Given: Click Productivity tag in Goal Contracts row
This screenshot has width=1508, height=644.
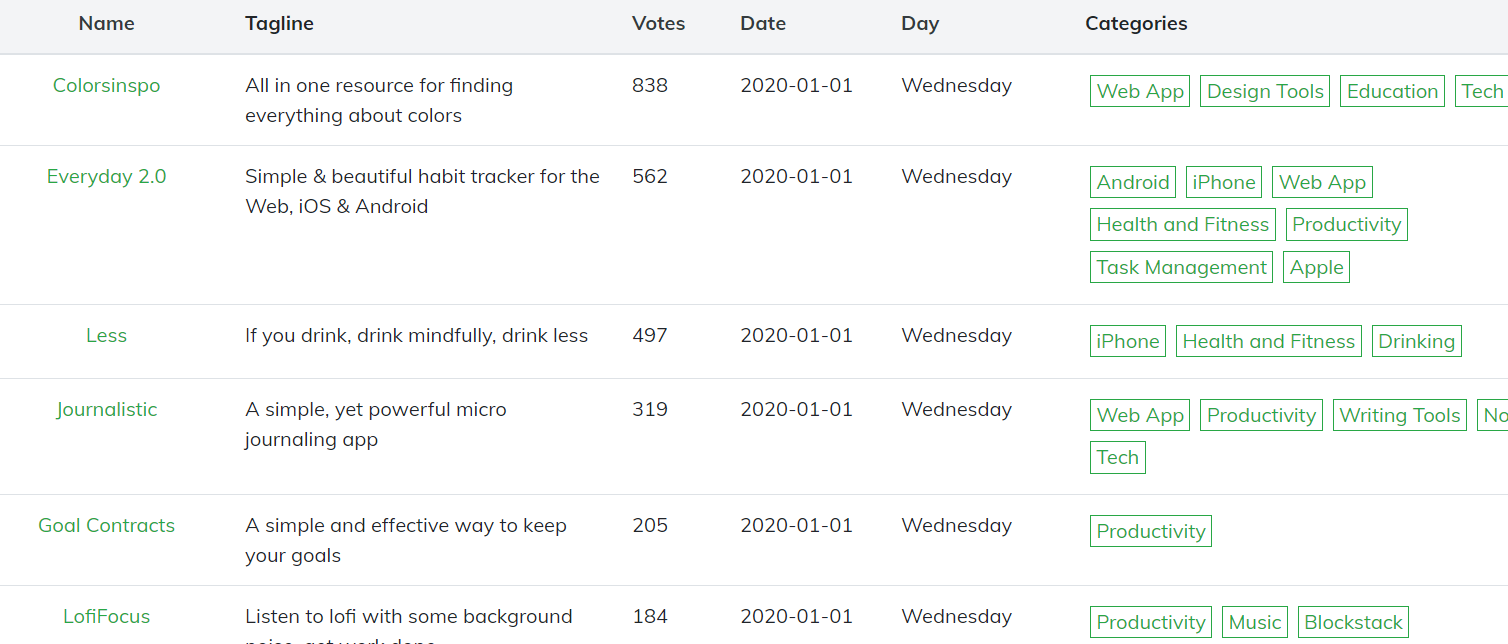Looking at the screenshot, I should coord(1150,531).
